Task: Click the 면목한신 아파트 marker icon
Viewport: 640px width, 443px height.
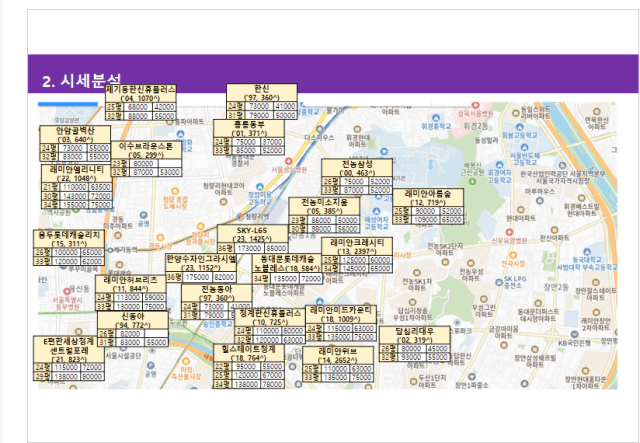Action: coord(597,111)
